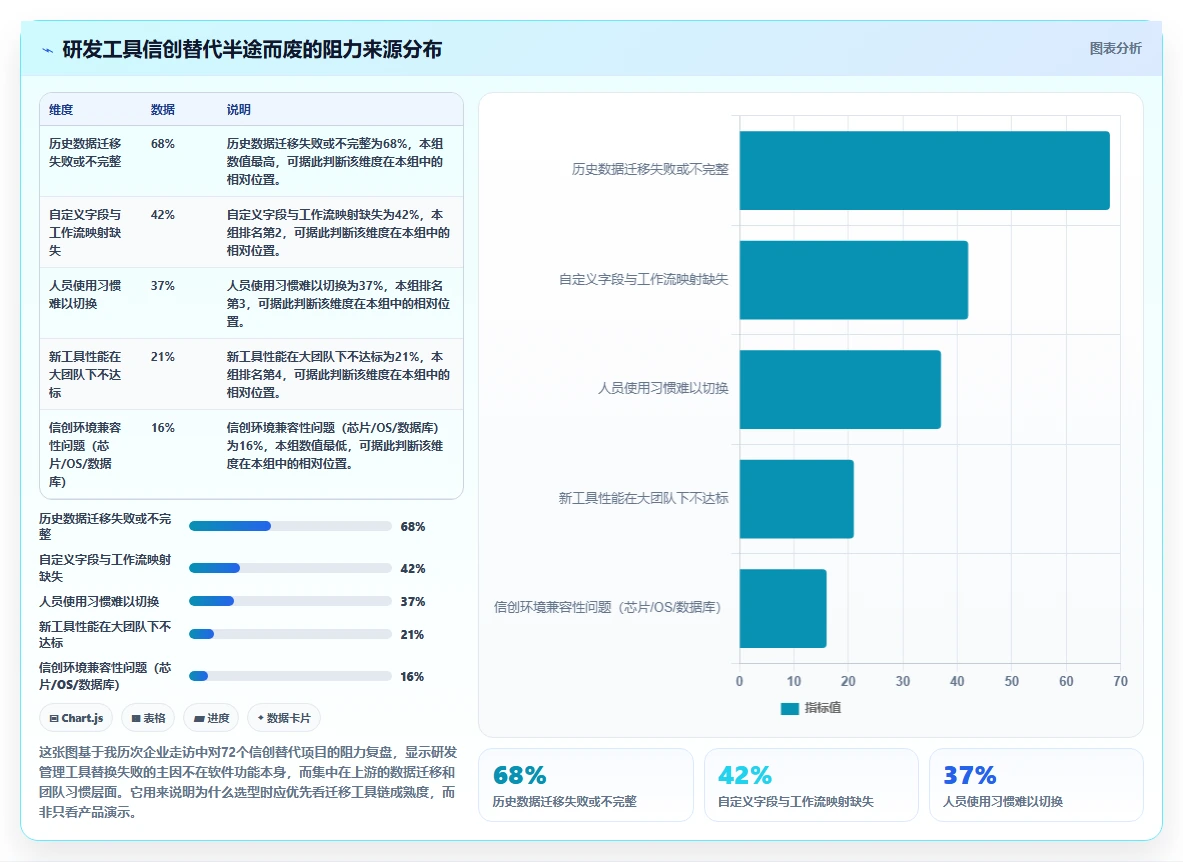The height and width of the screenshot is (862, 1183).
Task: Click the chart bar for 信创环境兼容性问题
Action: 782,608
